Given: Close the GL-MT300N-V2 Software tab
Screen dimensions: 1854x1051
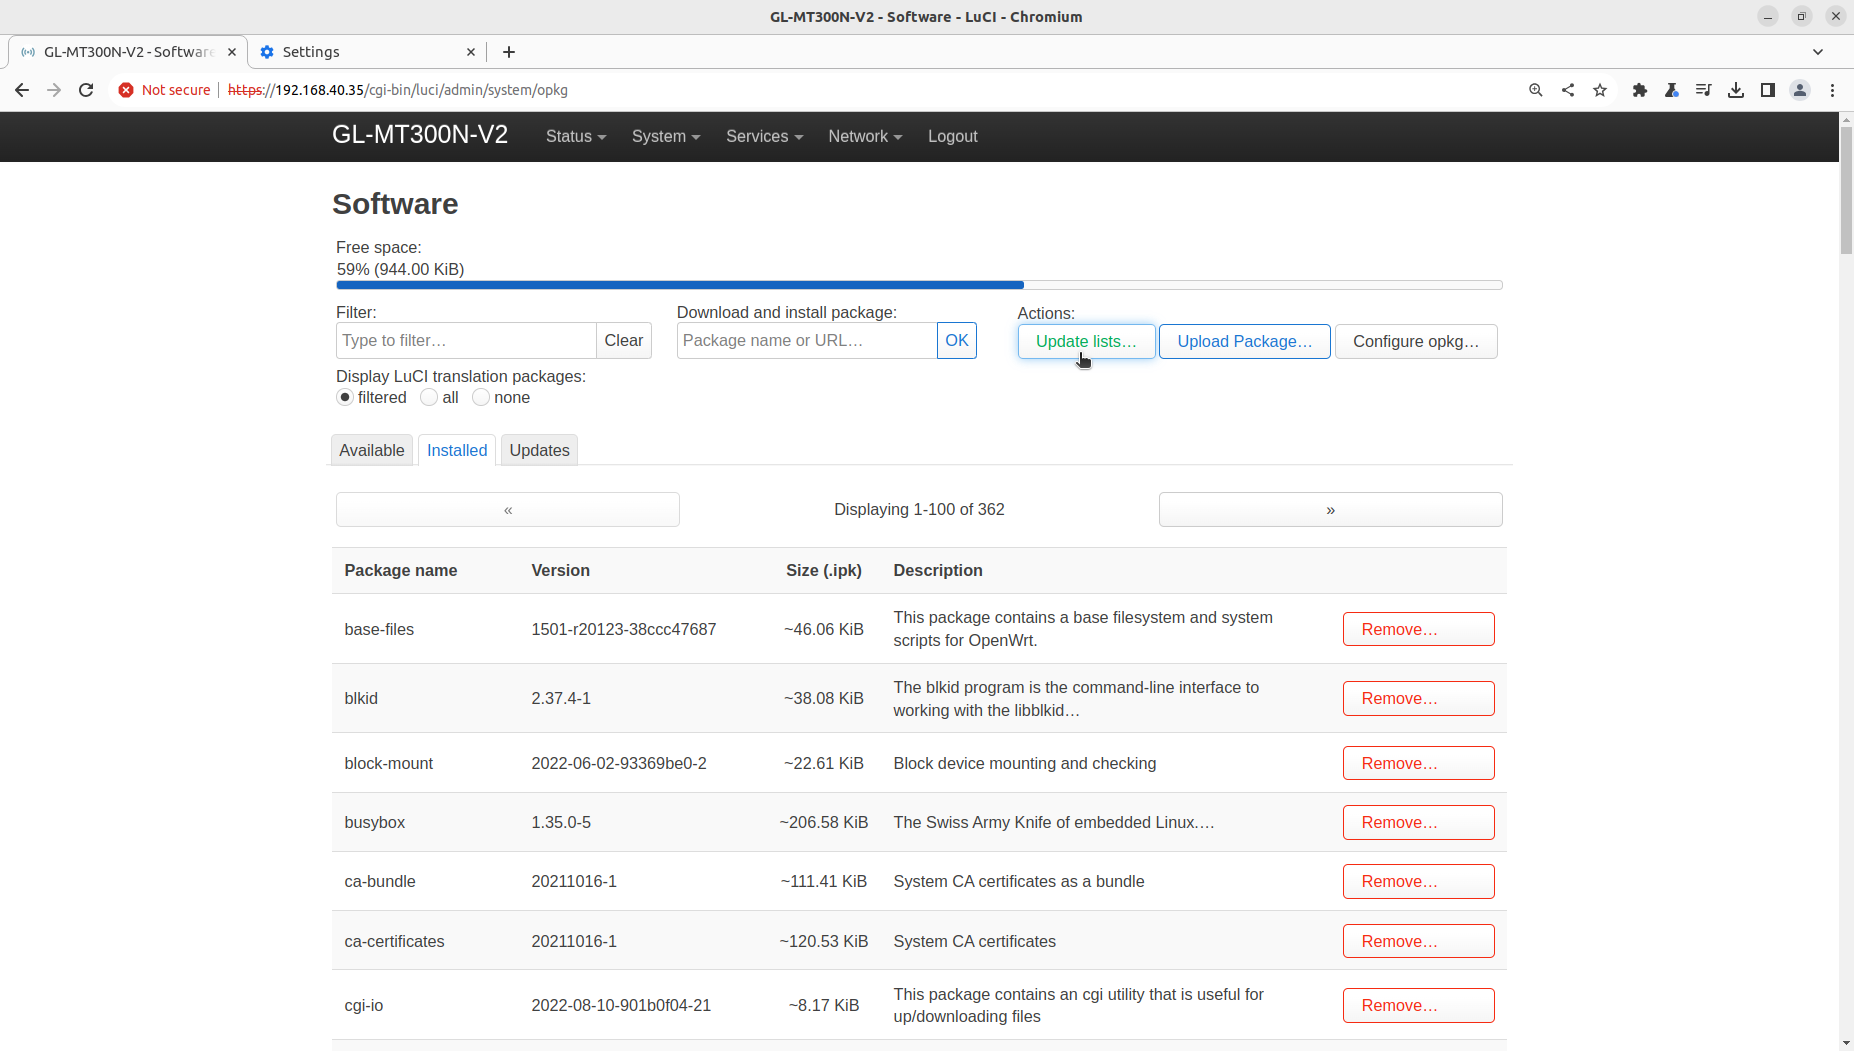Looking at the screenshot, I should 232,52.
